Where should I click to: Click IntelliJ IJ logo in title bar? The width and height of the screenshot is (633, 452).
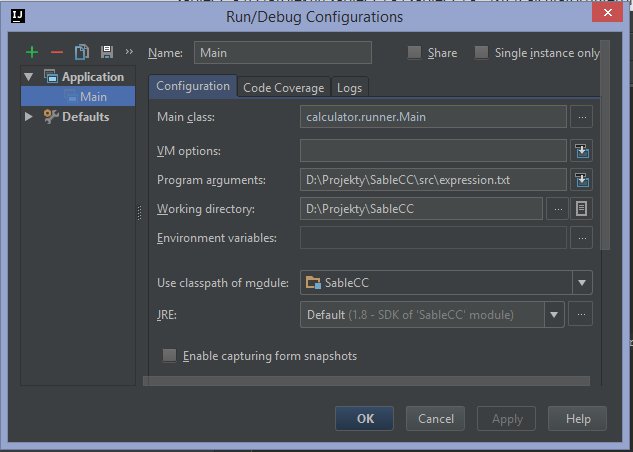(18, 16)
